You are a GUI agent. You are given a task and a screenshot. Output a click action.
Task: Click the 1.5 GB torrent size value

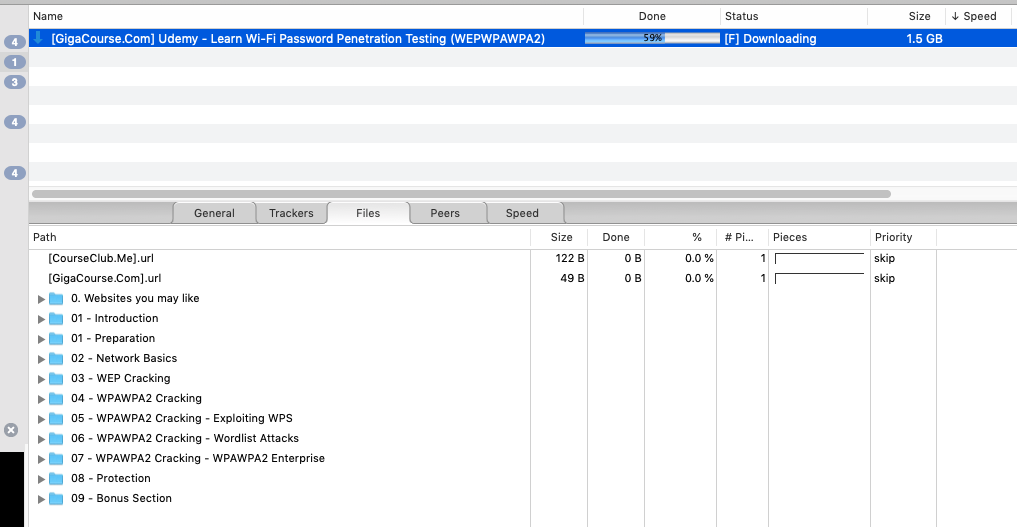click(x=924, y=39)
